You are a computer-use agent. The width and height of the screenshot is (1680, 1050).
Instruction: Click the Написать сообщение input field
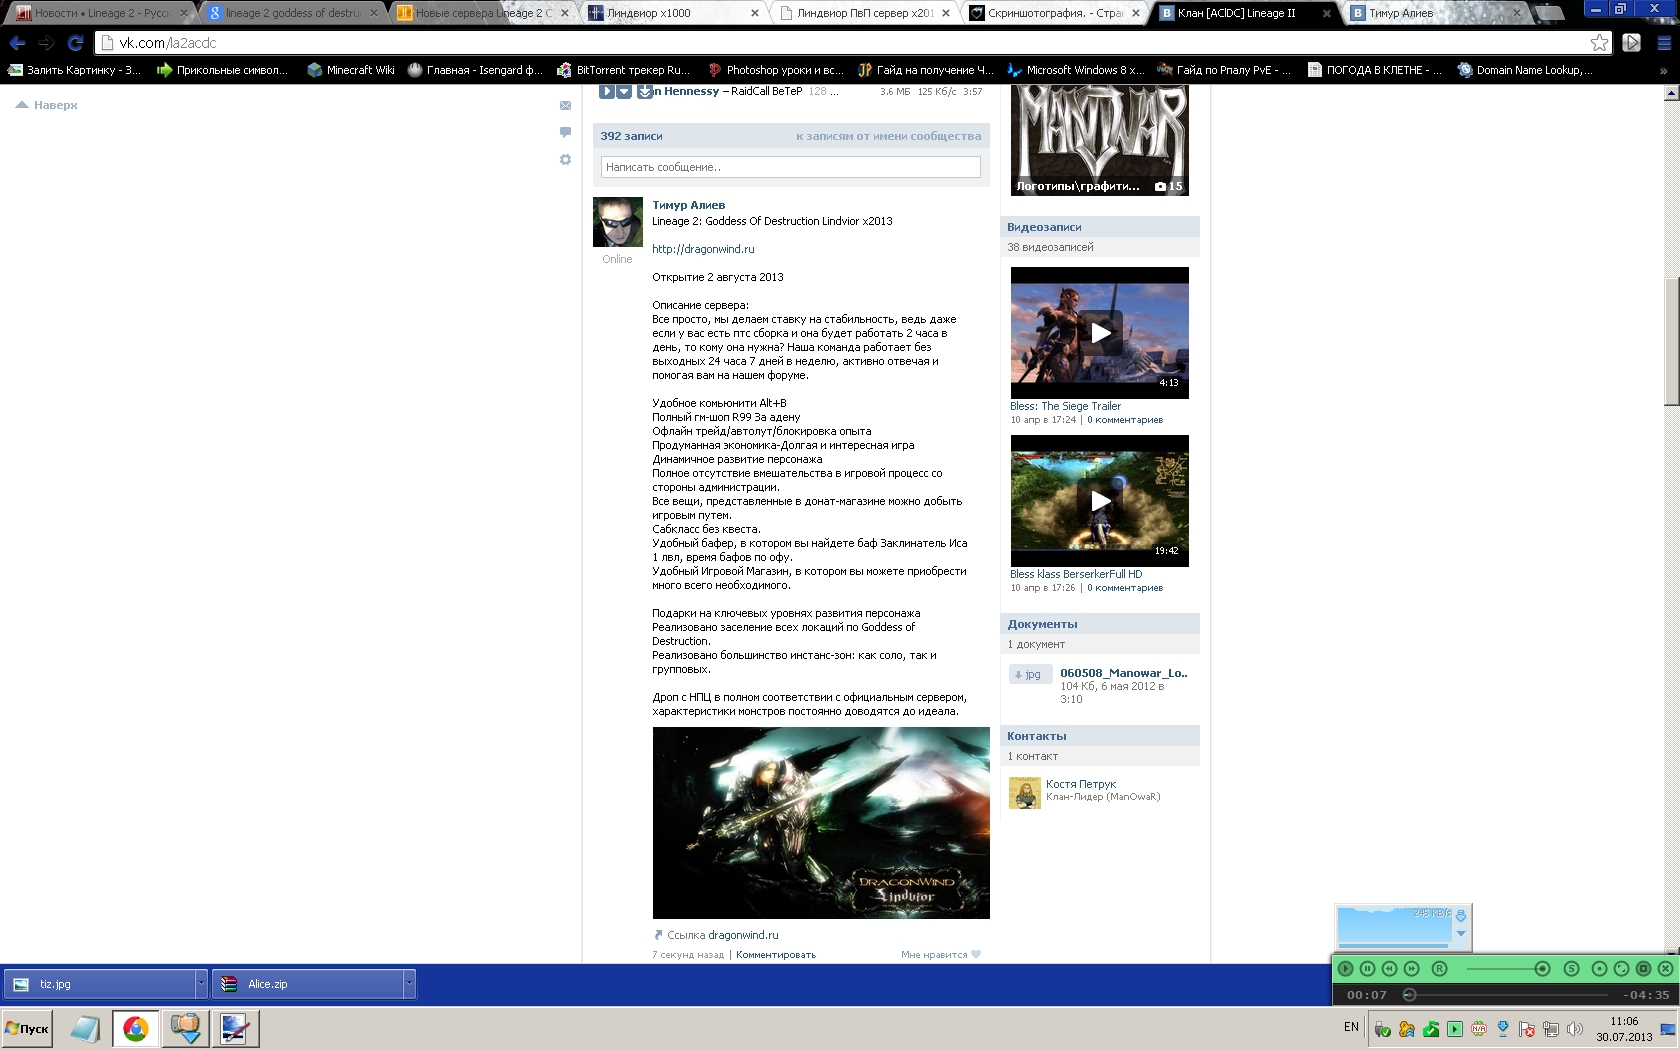[790, 167]
